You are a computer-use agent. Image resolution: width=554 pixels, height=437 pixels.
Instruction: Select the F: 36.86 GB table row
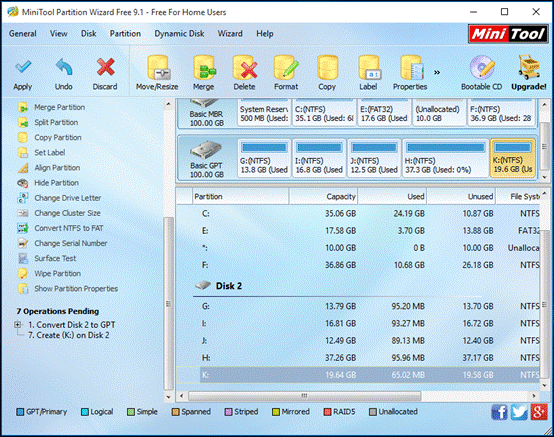click(359, 265)
